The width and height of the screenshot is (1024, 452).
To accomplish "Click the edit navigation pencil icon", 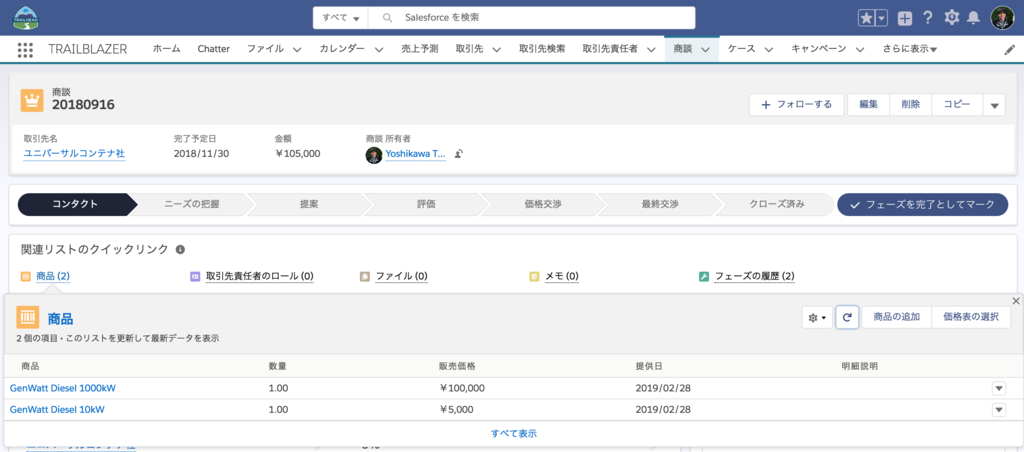I will click(1010, 50).
